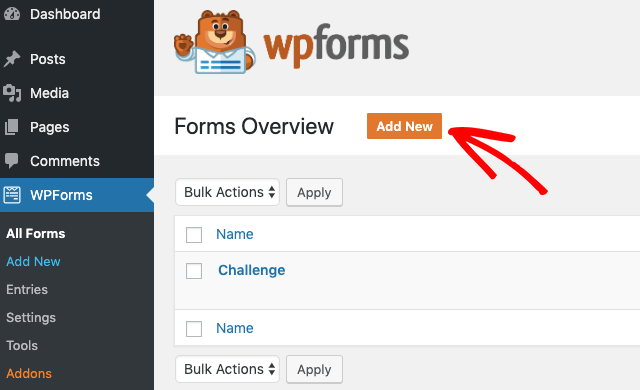Sort by Name in table footer

(235, 328)
